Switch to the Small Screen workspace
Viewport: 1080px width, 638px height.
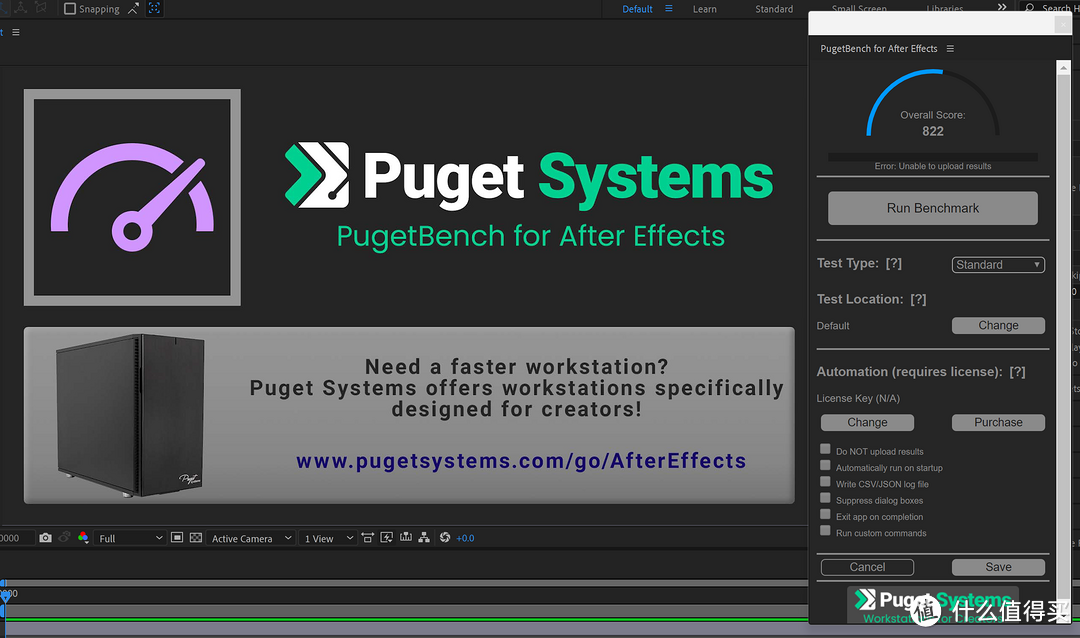[x=859, y=9]
